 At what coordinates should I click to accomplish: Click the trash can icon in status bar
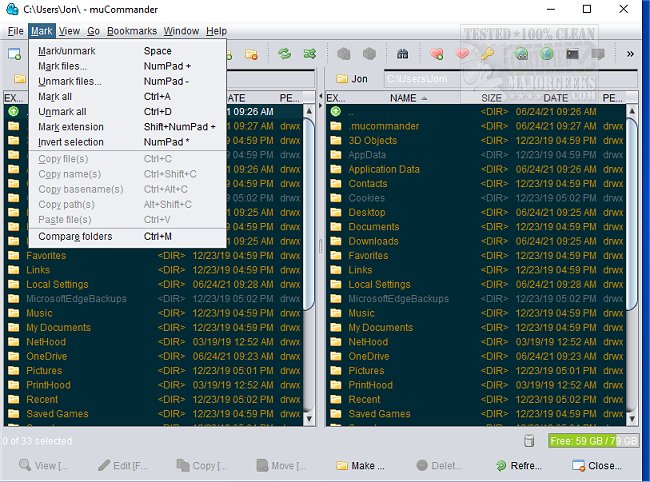[529, 441]
